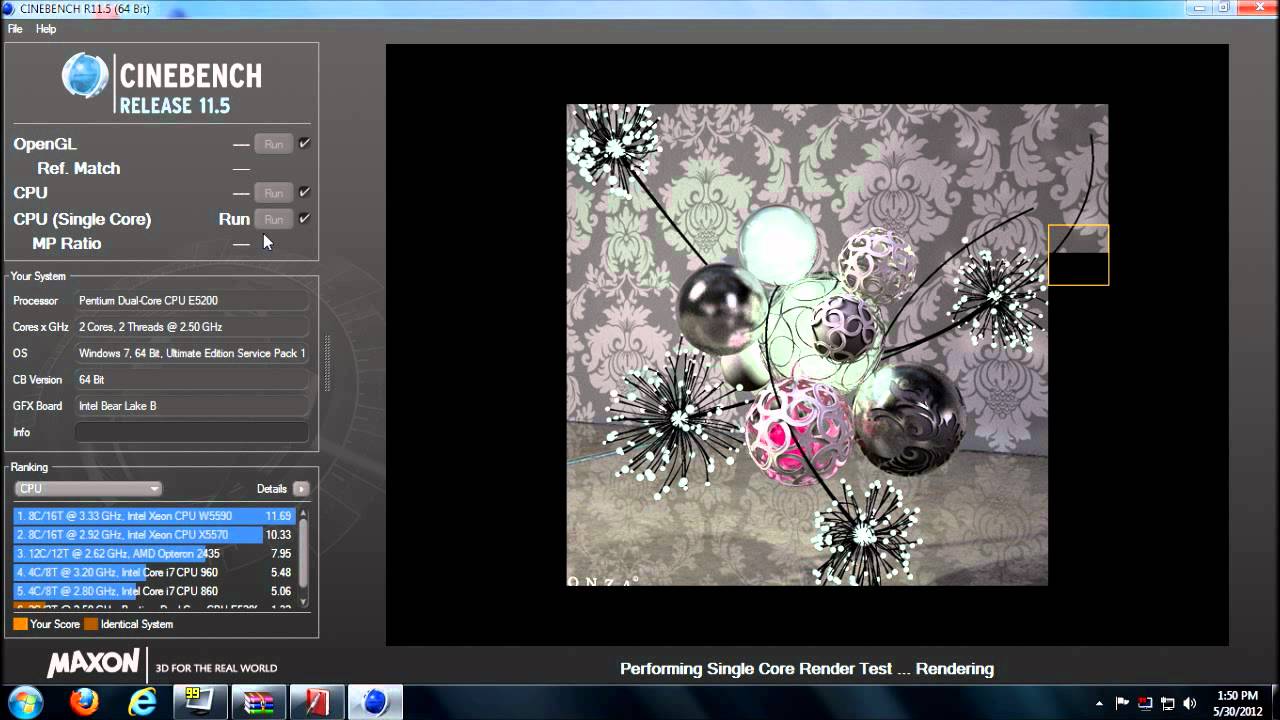Click the 11.69 score value
1280x720 pixels.
[278, 516]
